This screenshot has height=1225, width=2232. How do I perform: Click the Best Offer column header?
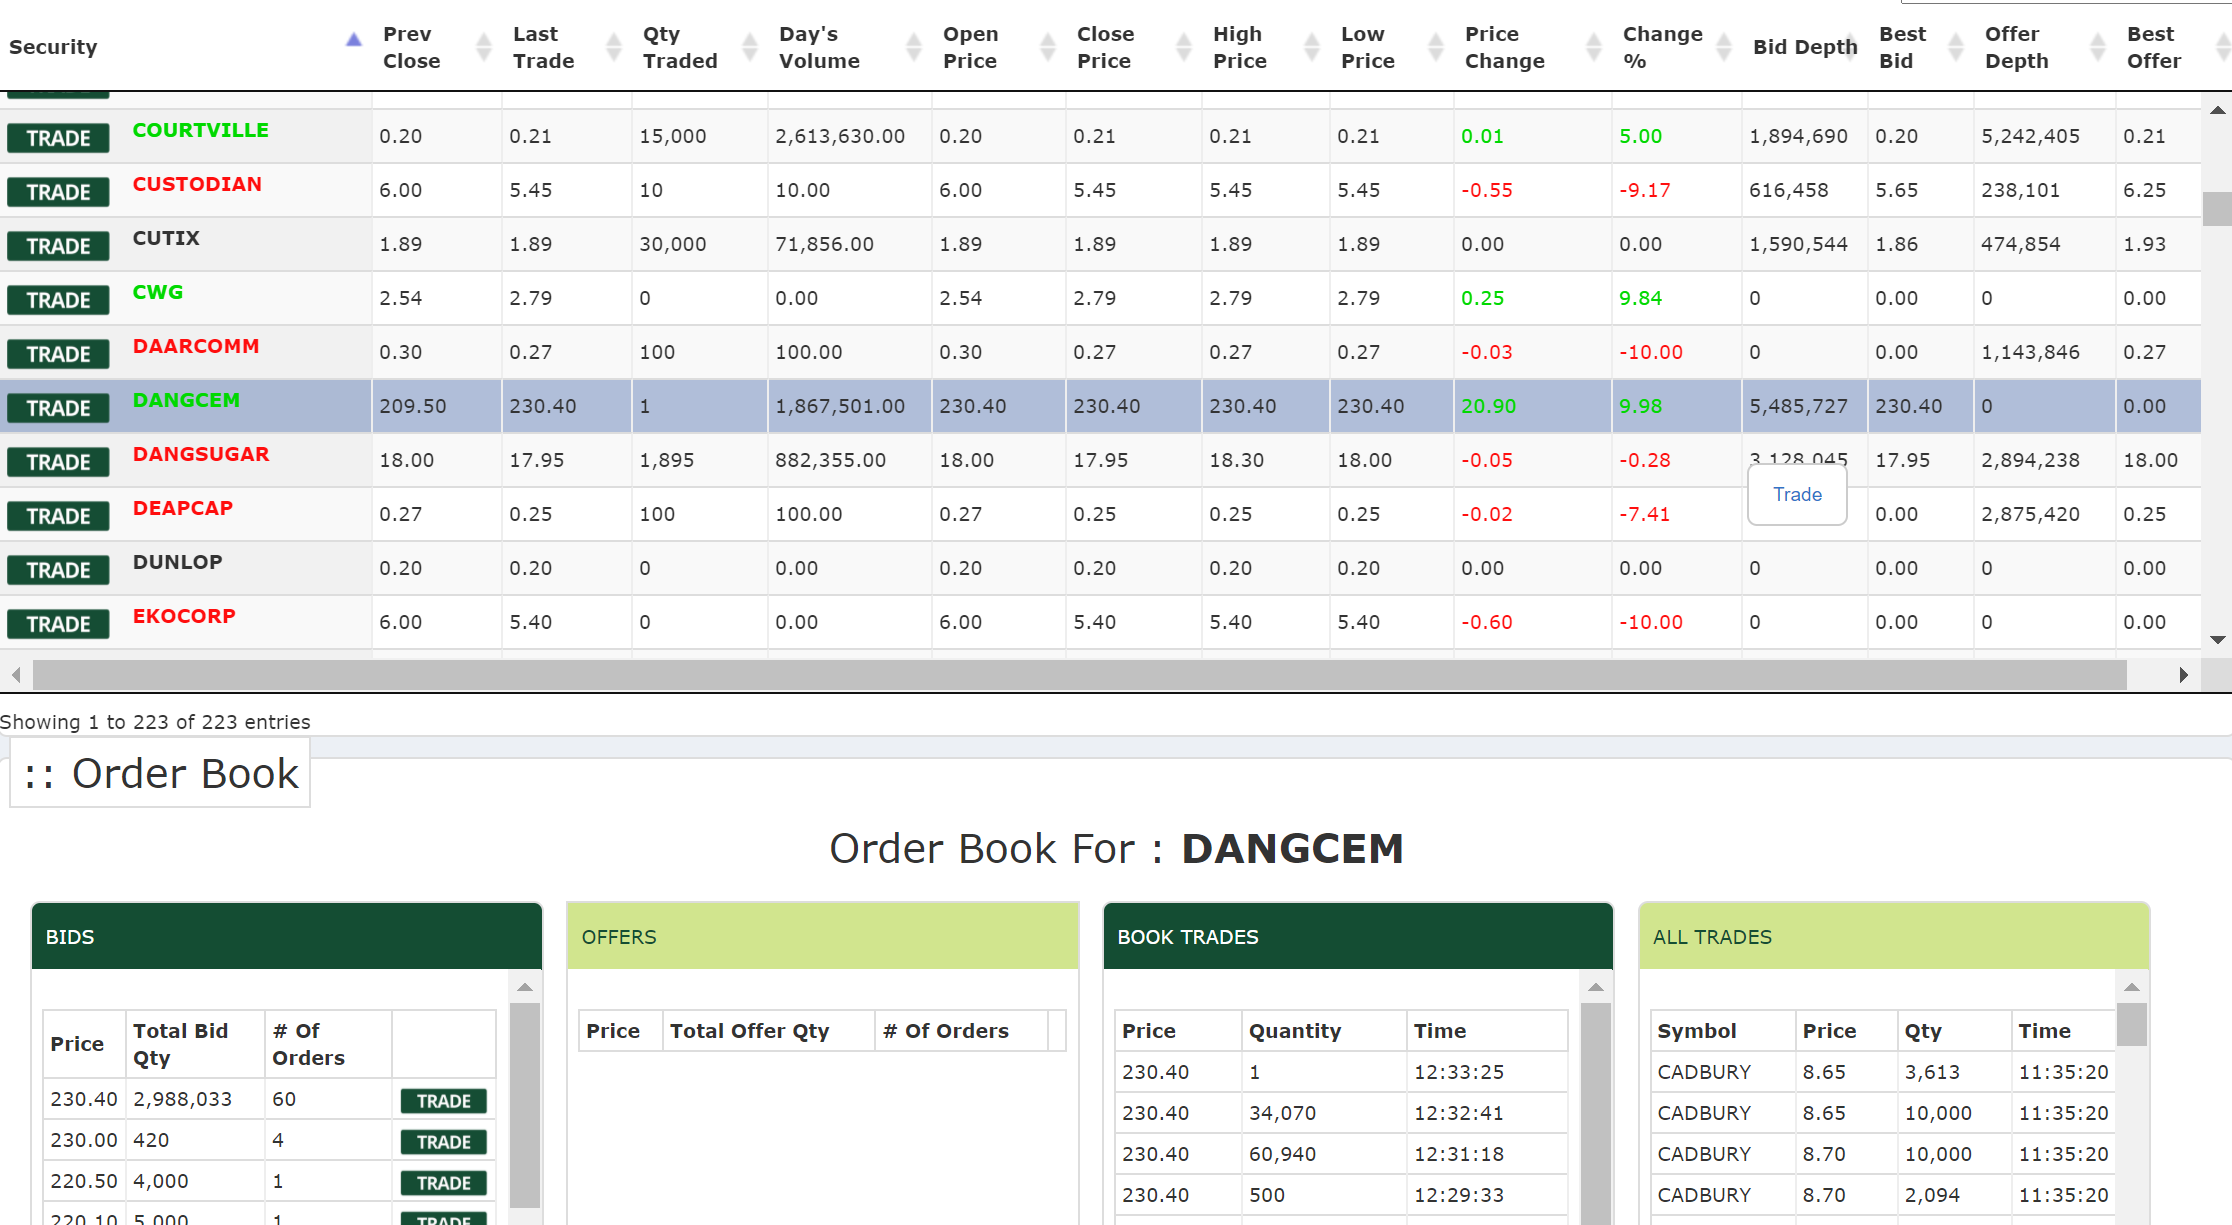coord(2154,47)
